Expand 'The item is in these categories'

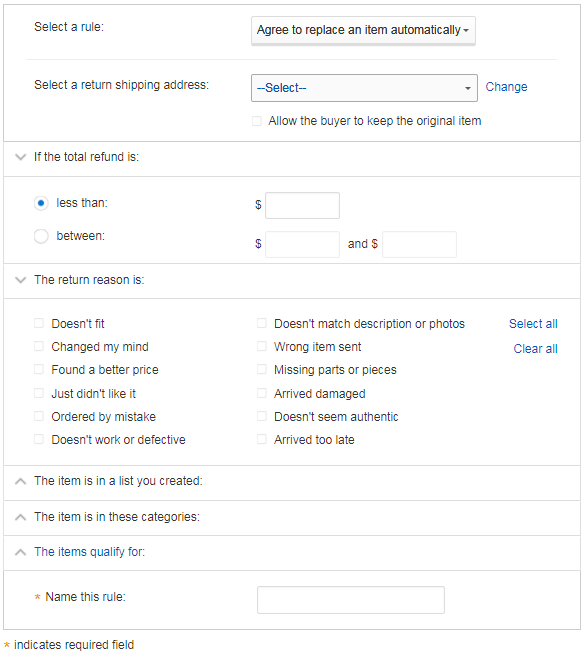pos(20,517)
